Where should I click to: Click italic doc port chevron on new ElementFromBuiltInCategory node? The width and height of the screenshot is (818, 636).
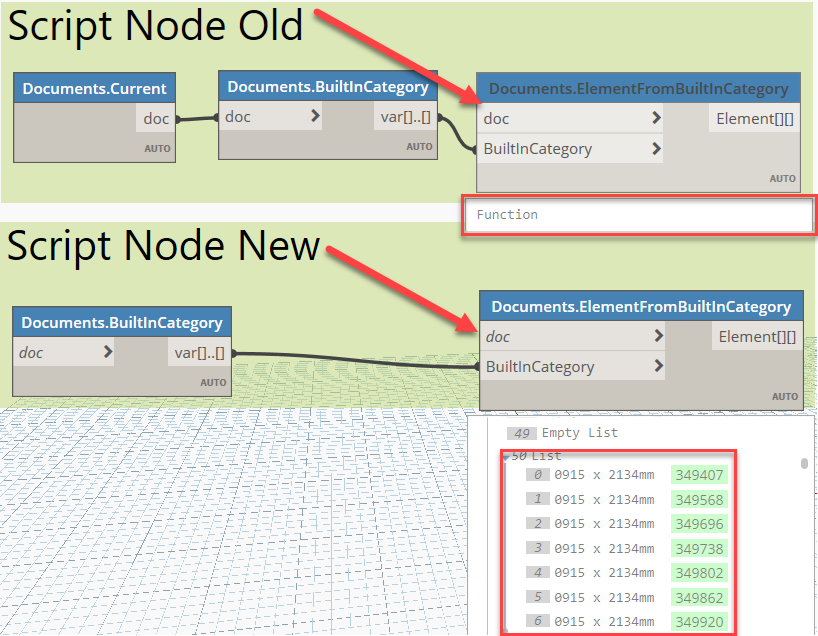click(x=657, y=337)
